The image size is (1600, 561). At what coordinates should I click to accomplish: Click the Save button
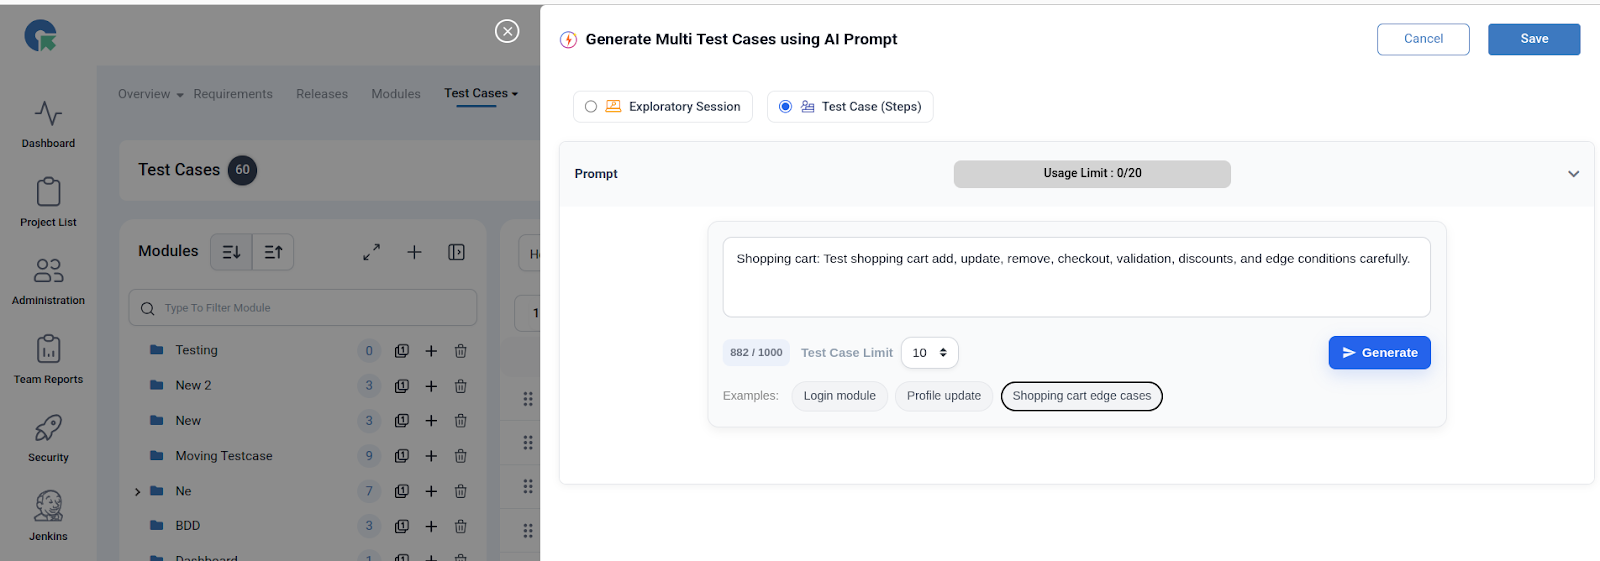[1533, 39]
